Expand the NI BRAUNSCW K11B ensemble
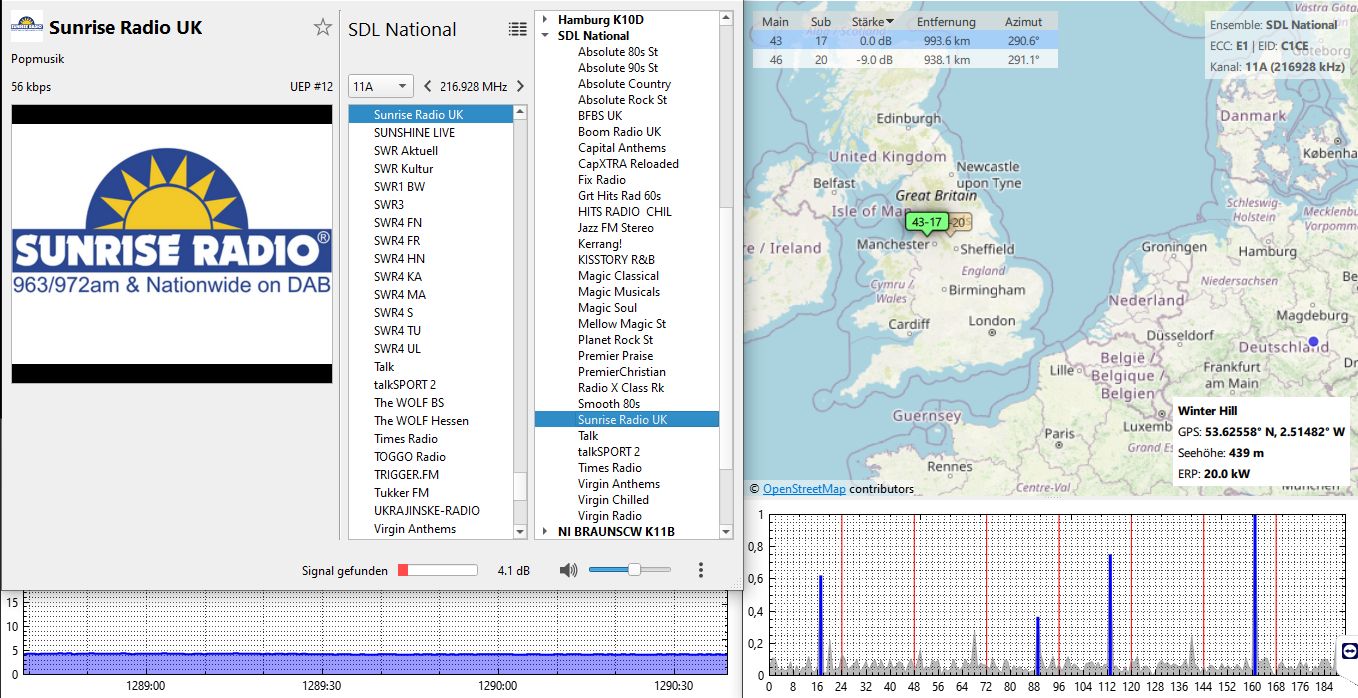The height and width of the screenshot is (698, 1358). tap(545, 532)
